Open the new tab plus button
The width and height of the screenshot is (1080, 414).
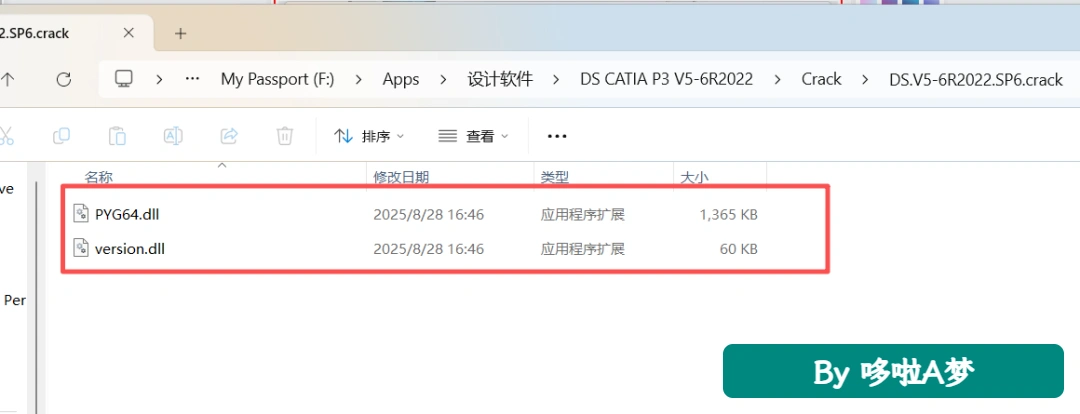[x=180, y=33]
